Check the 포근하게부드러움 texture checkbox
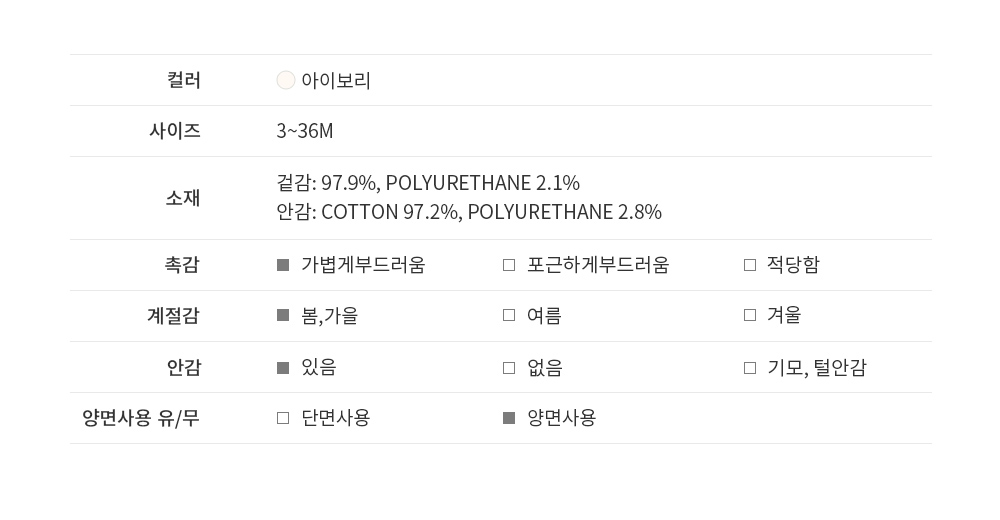Screen dimensions: 1000x520 [509, 265]
